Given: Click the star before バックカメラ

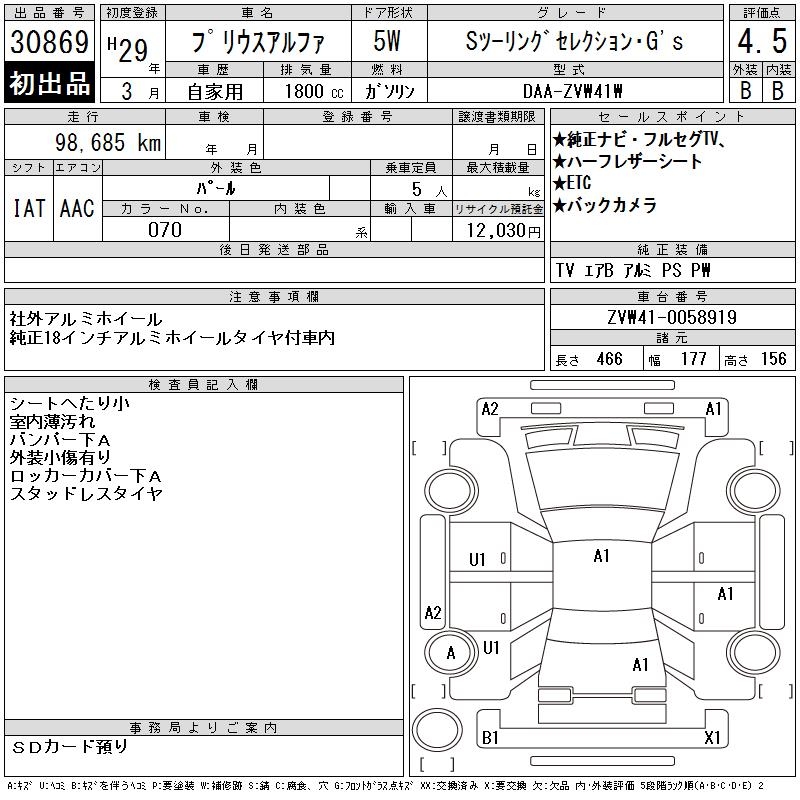Looking at the screenshot, I should pyautogui.click(x=559, y=206).
